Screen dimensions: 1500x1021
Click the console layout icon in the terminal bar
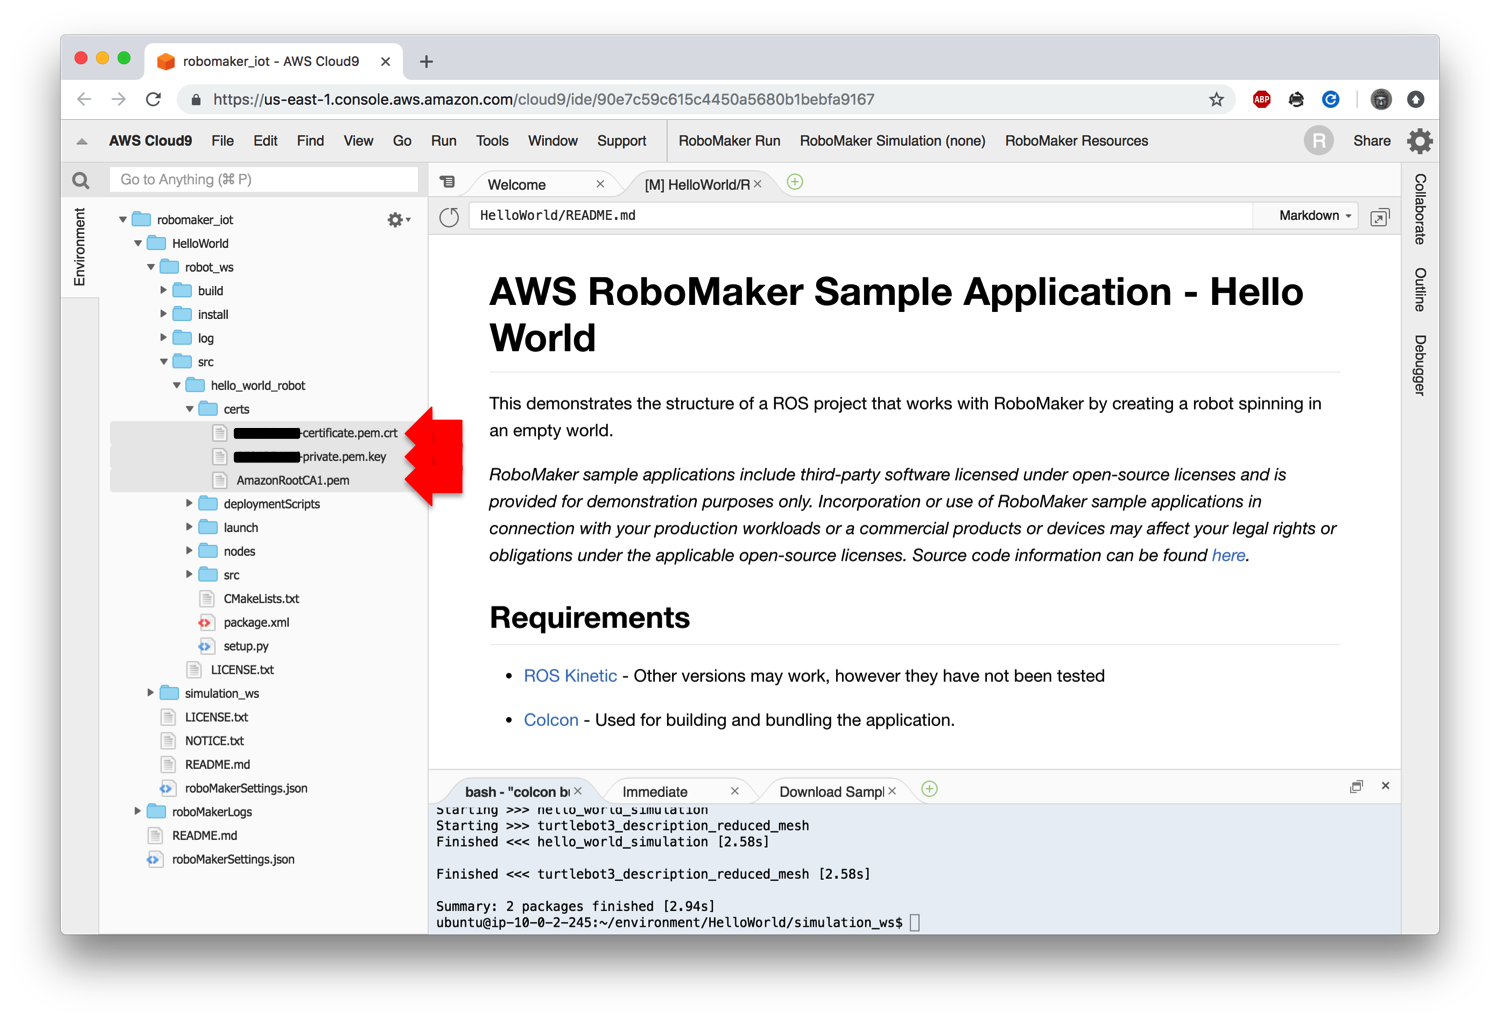pos(1357,786)
